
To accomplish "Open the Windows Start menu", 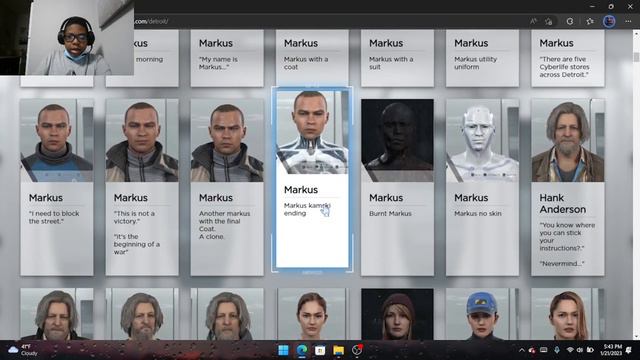I will point(283,350).
